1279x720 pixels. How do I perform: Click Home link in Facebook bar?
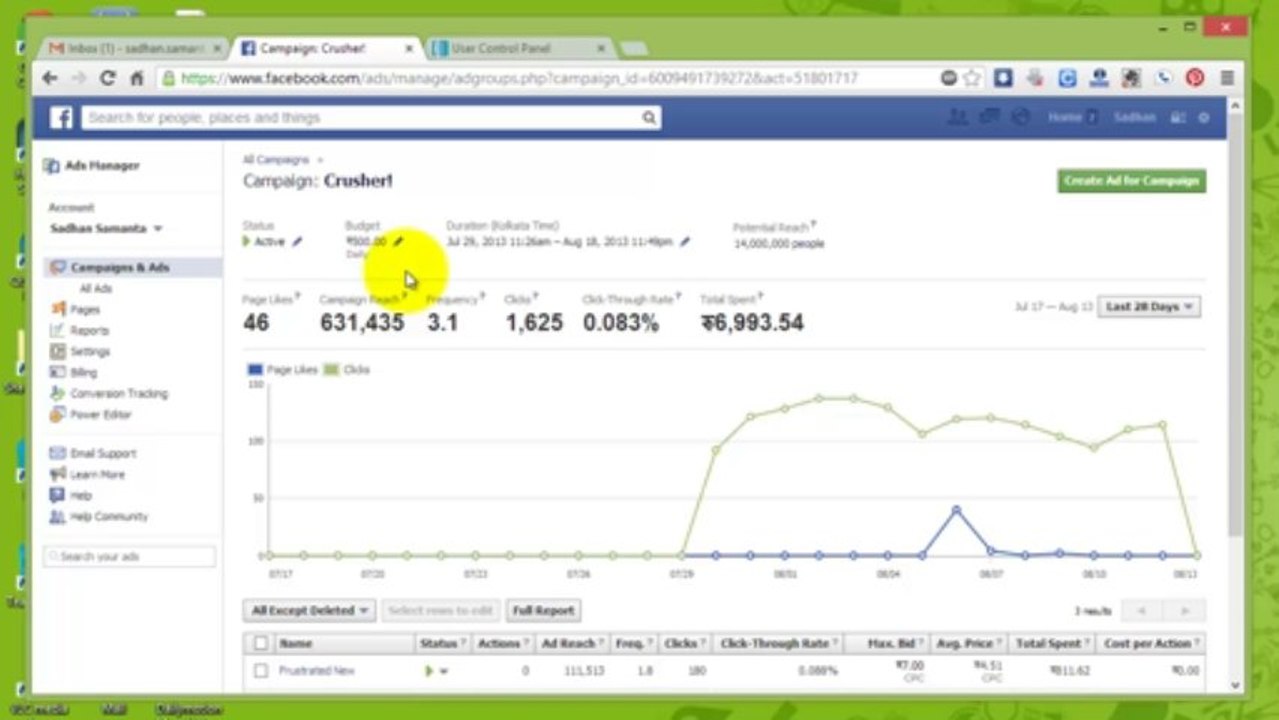(x=1064, y=118)
